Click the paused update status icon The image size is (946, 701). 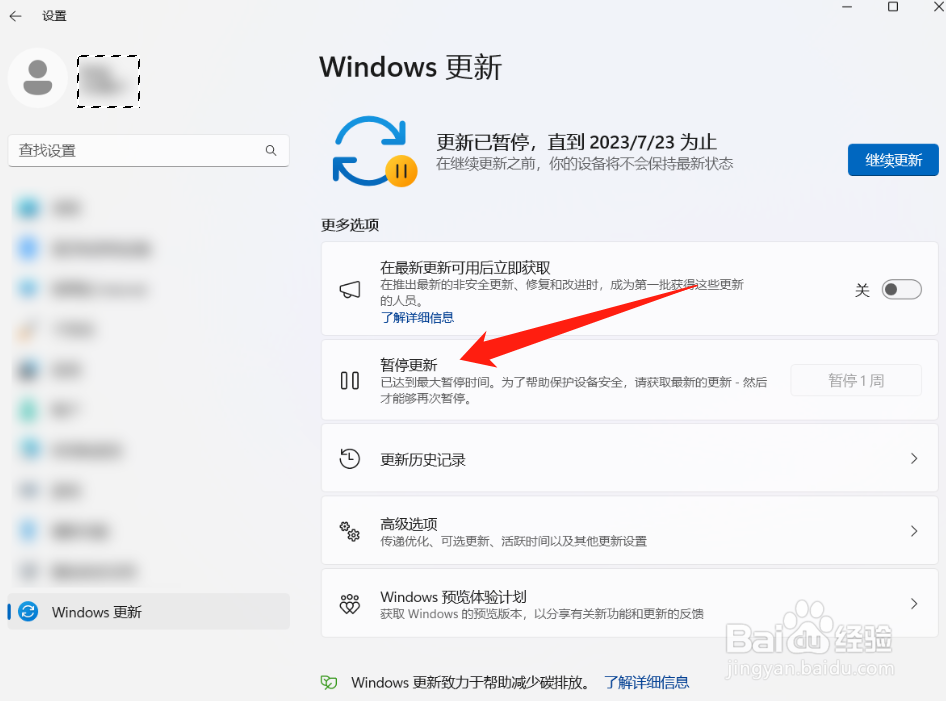coord(375,151)
